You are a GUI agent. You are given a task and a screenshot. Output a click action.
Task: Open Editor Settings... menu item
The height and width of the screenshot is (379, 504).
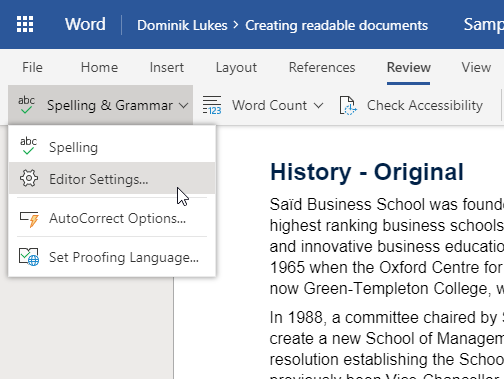coord(112,178)
